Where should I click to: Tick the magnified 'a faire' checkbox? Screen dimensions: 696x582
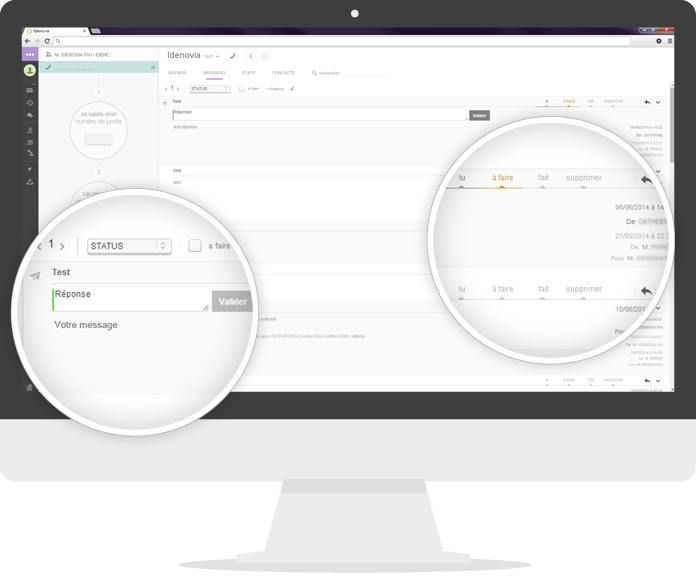(195, 245)
